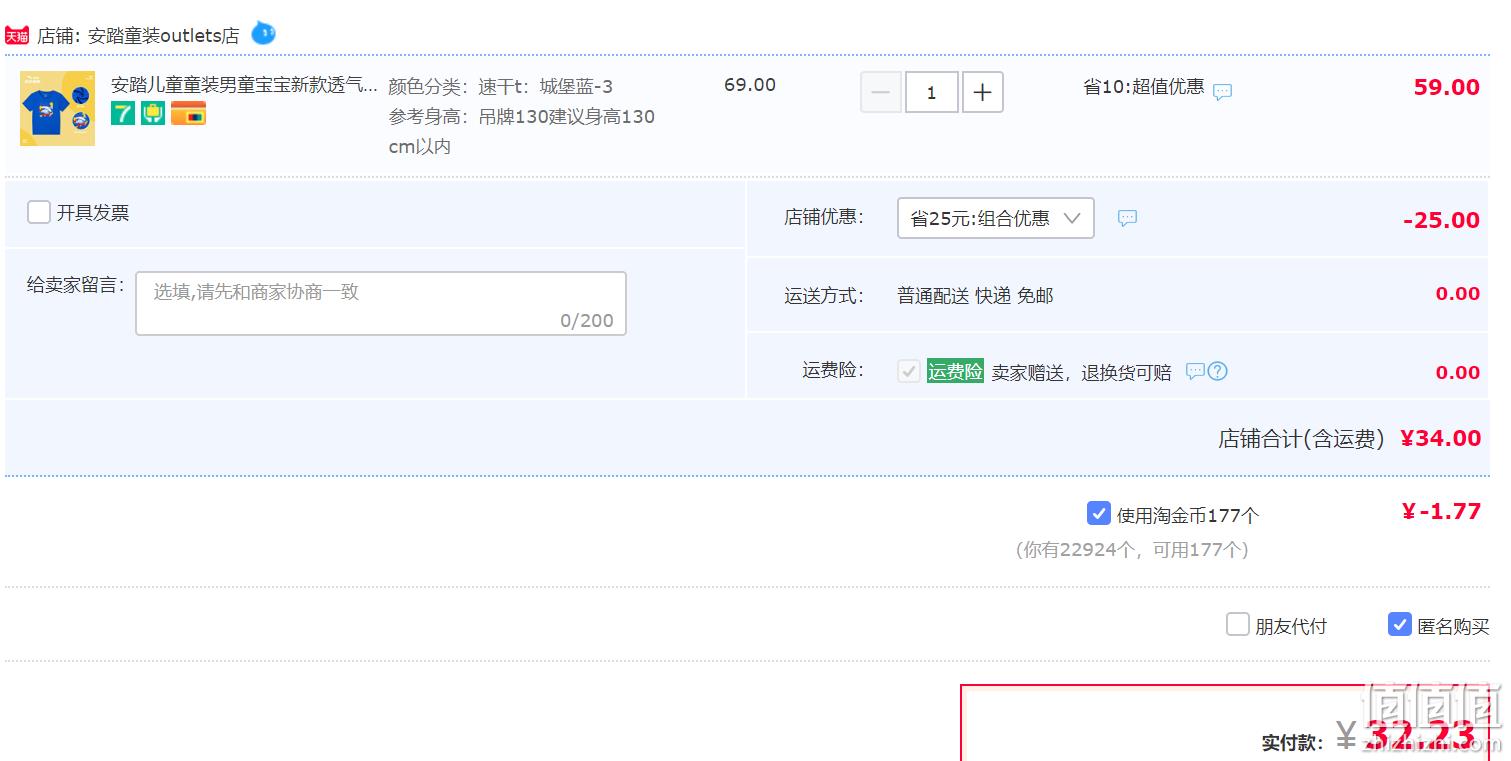Click the orange credit card badge icon
Image resolution: width=1511 pixels, height=761 pixels.
(x=188, y=113)
